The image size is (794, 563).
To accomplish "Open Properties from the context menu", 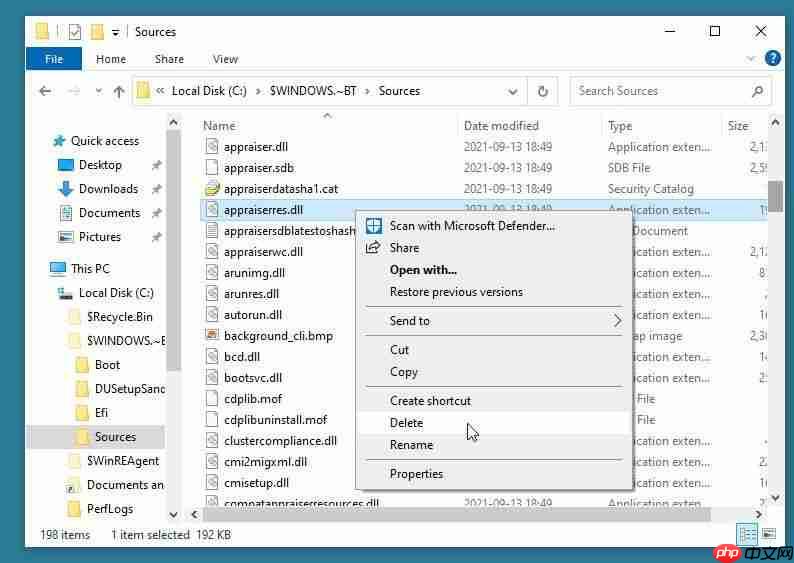I will [494, 474].
